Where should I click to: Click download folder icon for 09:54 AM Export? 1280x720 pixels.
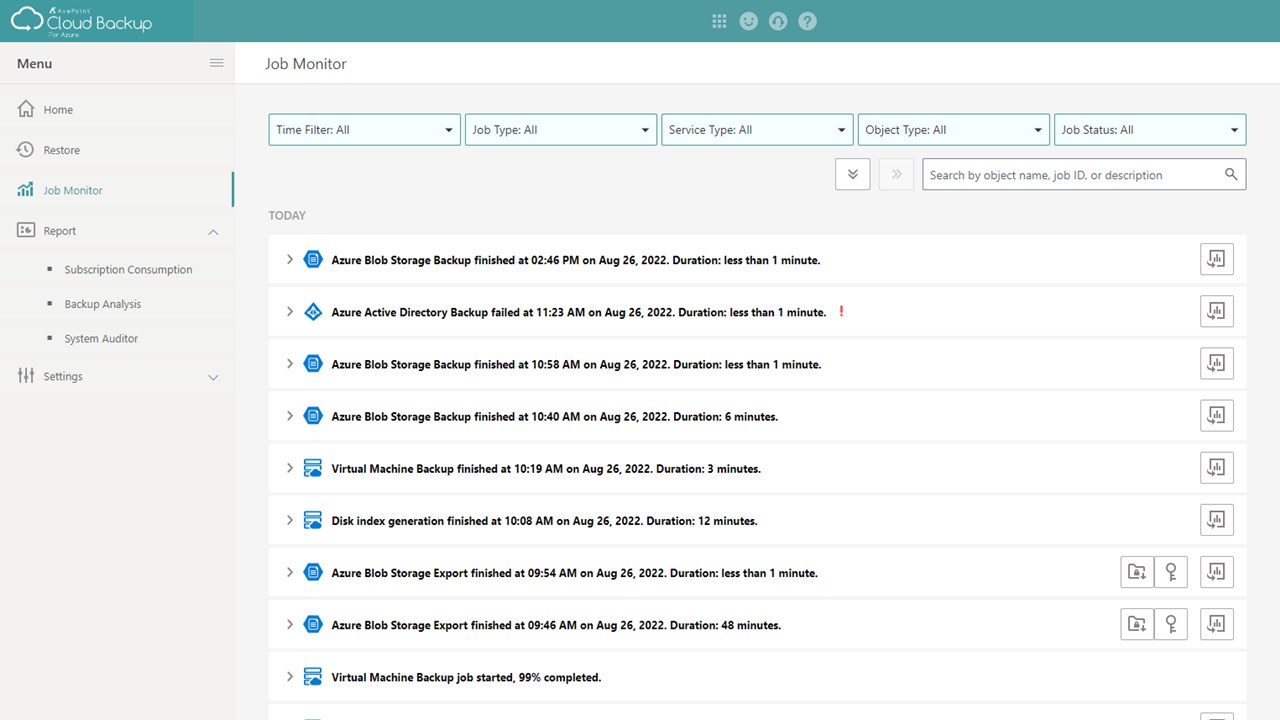tap(1137, 572)
